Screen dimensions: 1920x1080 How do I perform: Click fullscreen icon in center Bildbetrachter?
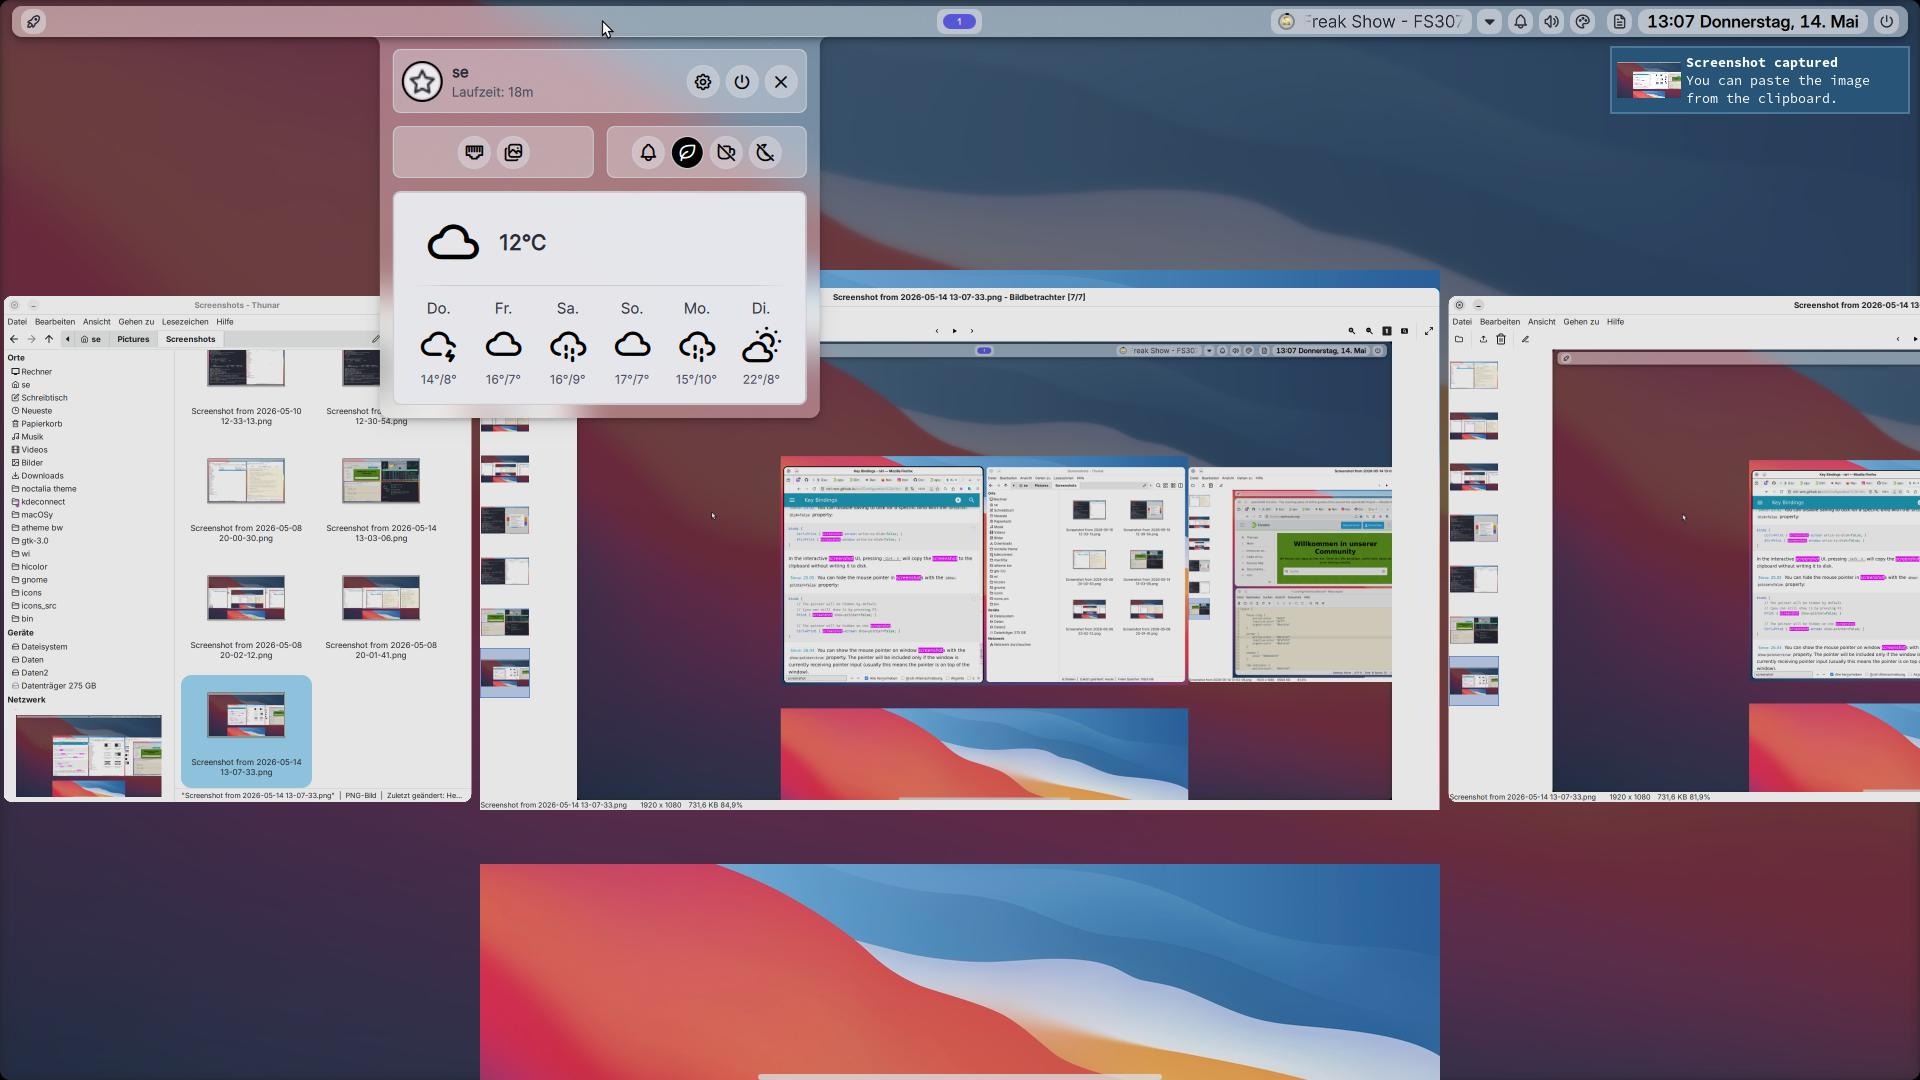tap(1428, 331)
